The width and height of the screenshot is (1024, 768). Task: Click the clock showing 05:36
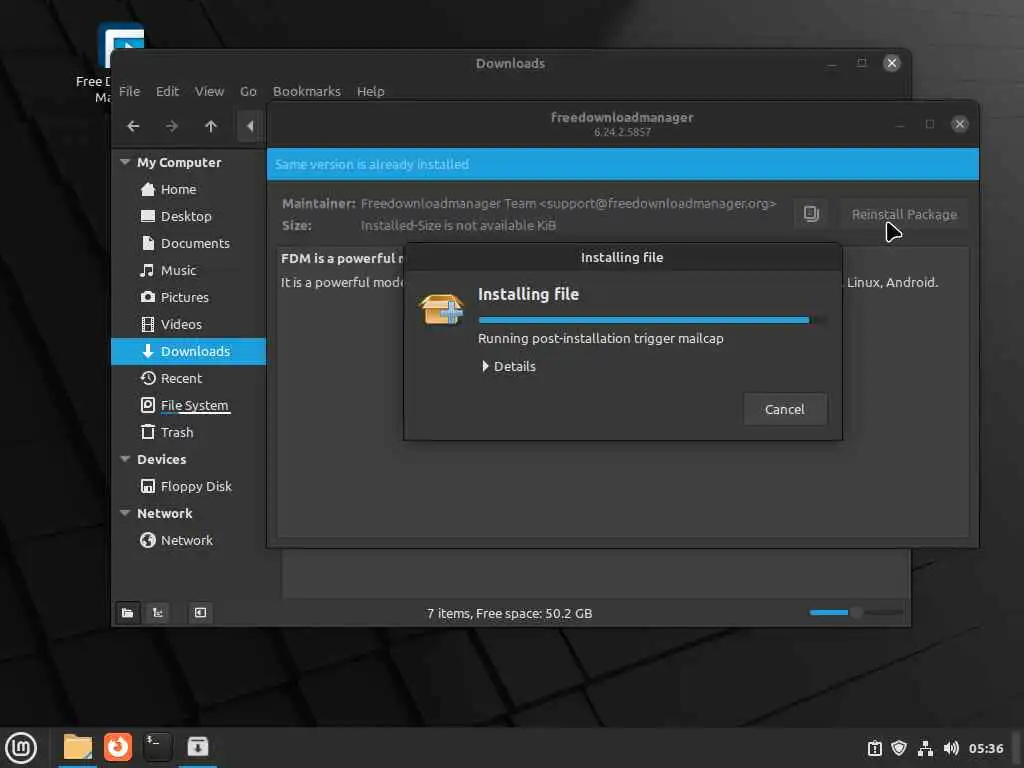pyautogui.click(x=985, y=748)
